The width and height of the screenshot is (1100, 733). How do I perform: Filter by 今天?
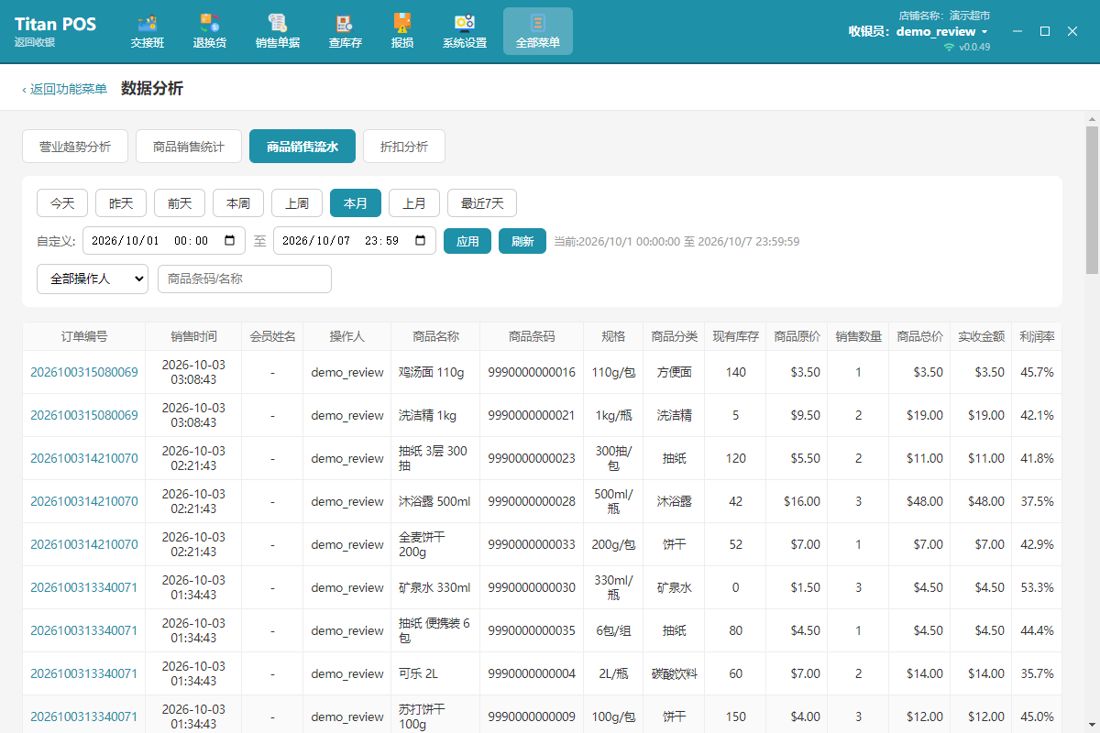click(x=62, y=203)
